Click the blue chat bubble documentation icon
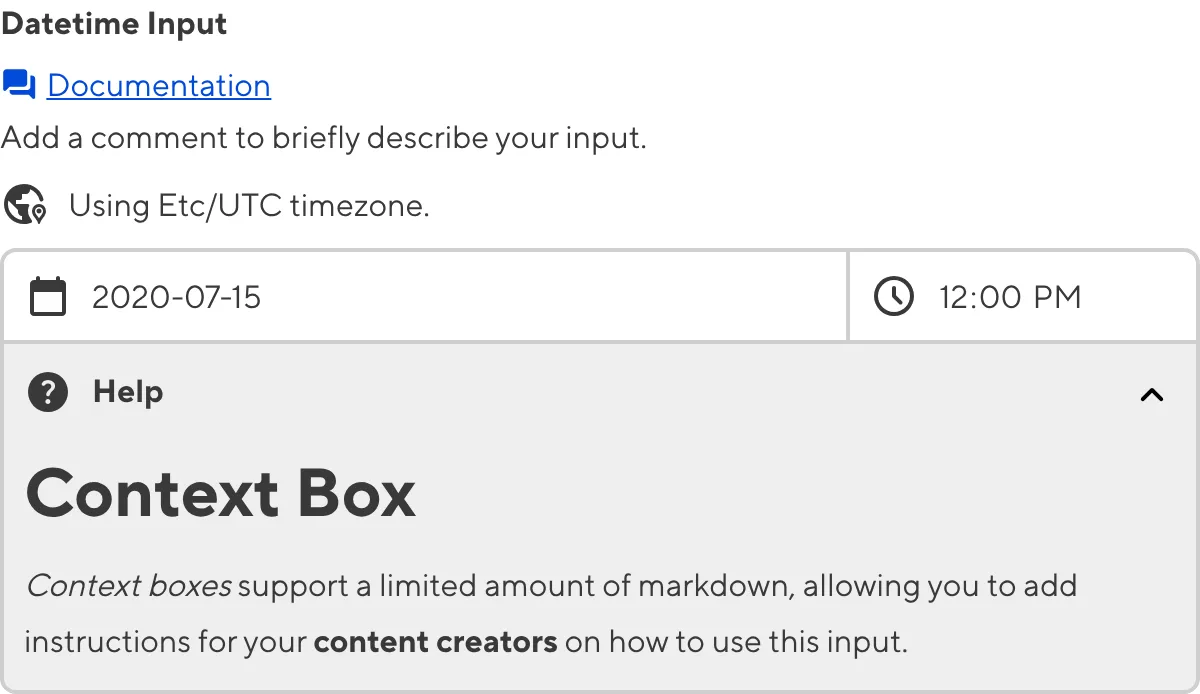Viewport: 1200px width, 694px height. tap(17, 85)
